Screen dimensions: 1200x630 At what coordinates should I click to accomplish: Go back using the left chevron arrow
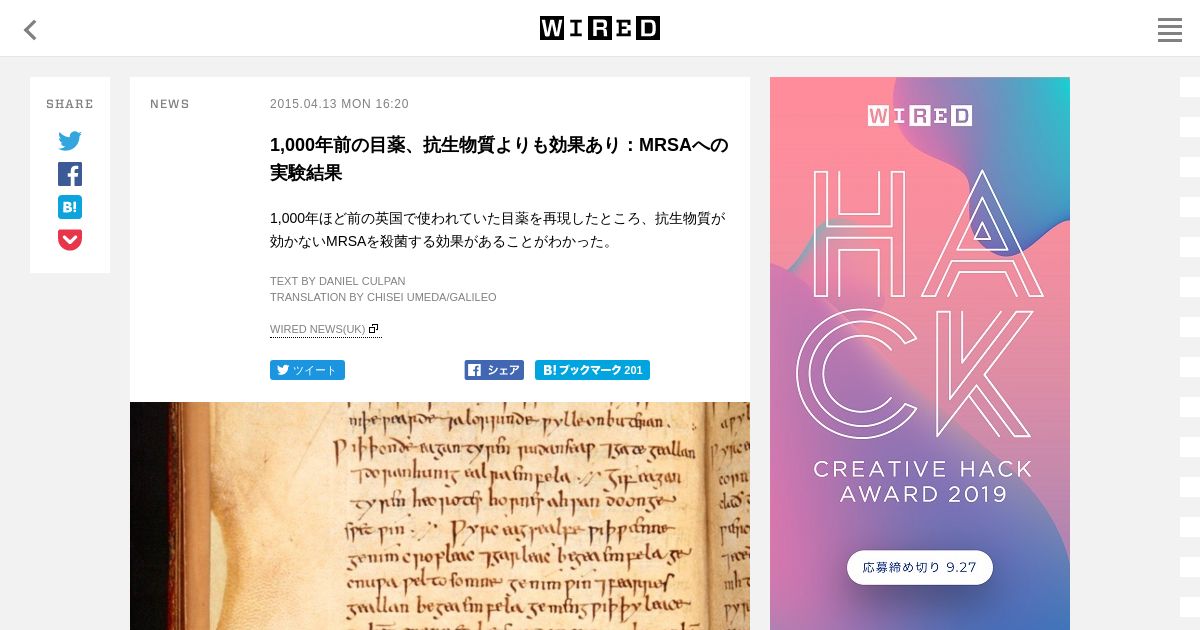tap(30, 30)
